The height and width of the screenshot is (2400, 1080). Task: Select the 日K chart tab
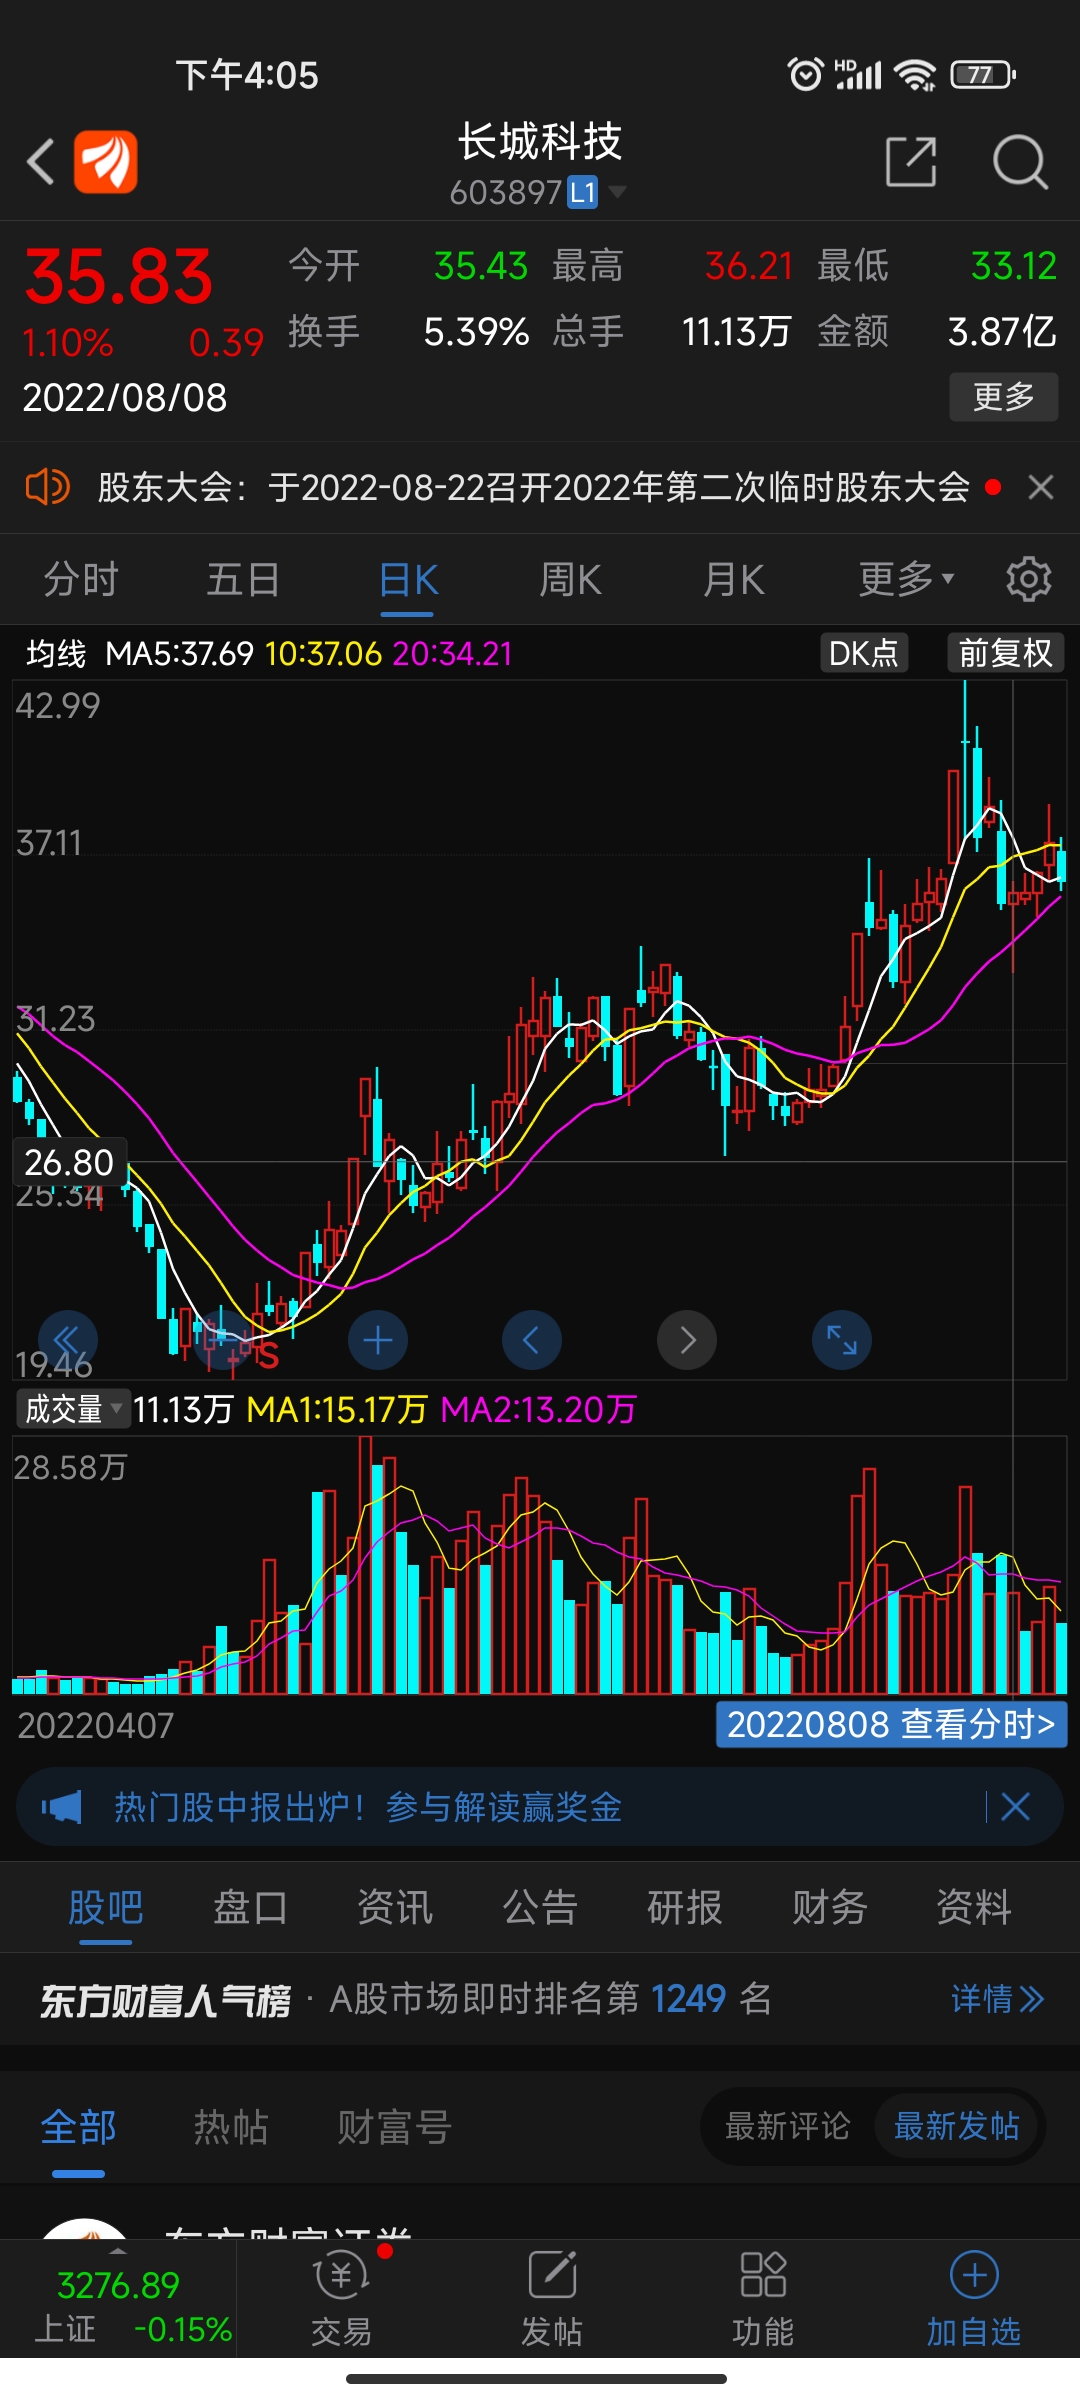click(x=408, y=579)
